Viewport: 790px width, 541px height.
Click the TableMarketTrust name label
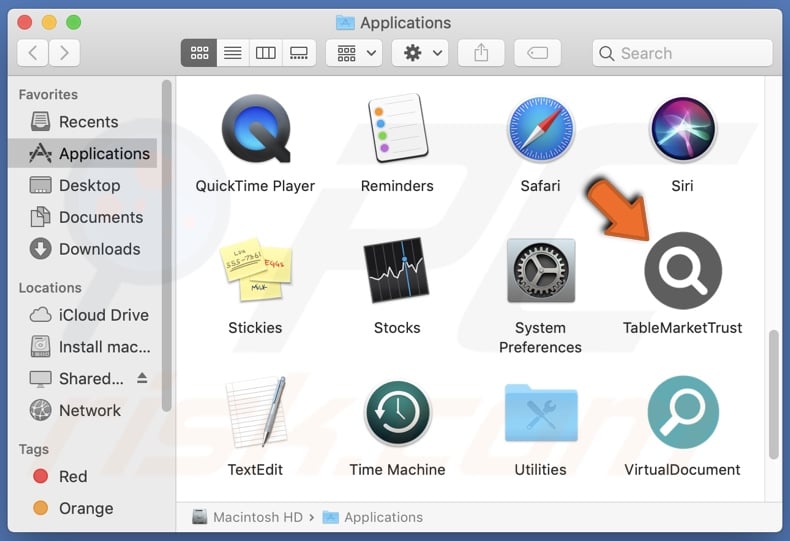[682, 327]
